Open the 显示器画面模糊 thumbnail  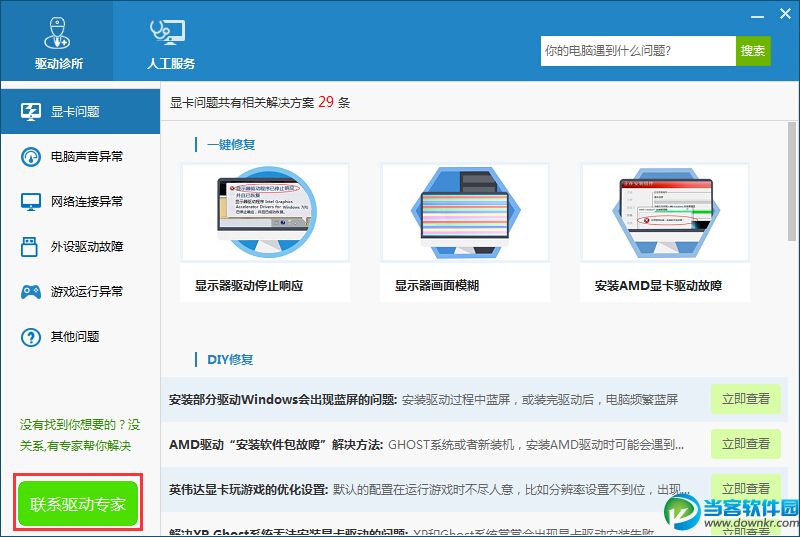click(465, 212)
